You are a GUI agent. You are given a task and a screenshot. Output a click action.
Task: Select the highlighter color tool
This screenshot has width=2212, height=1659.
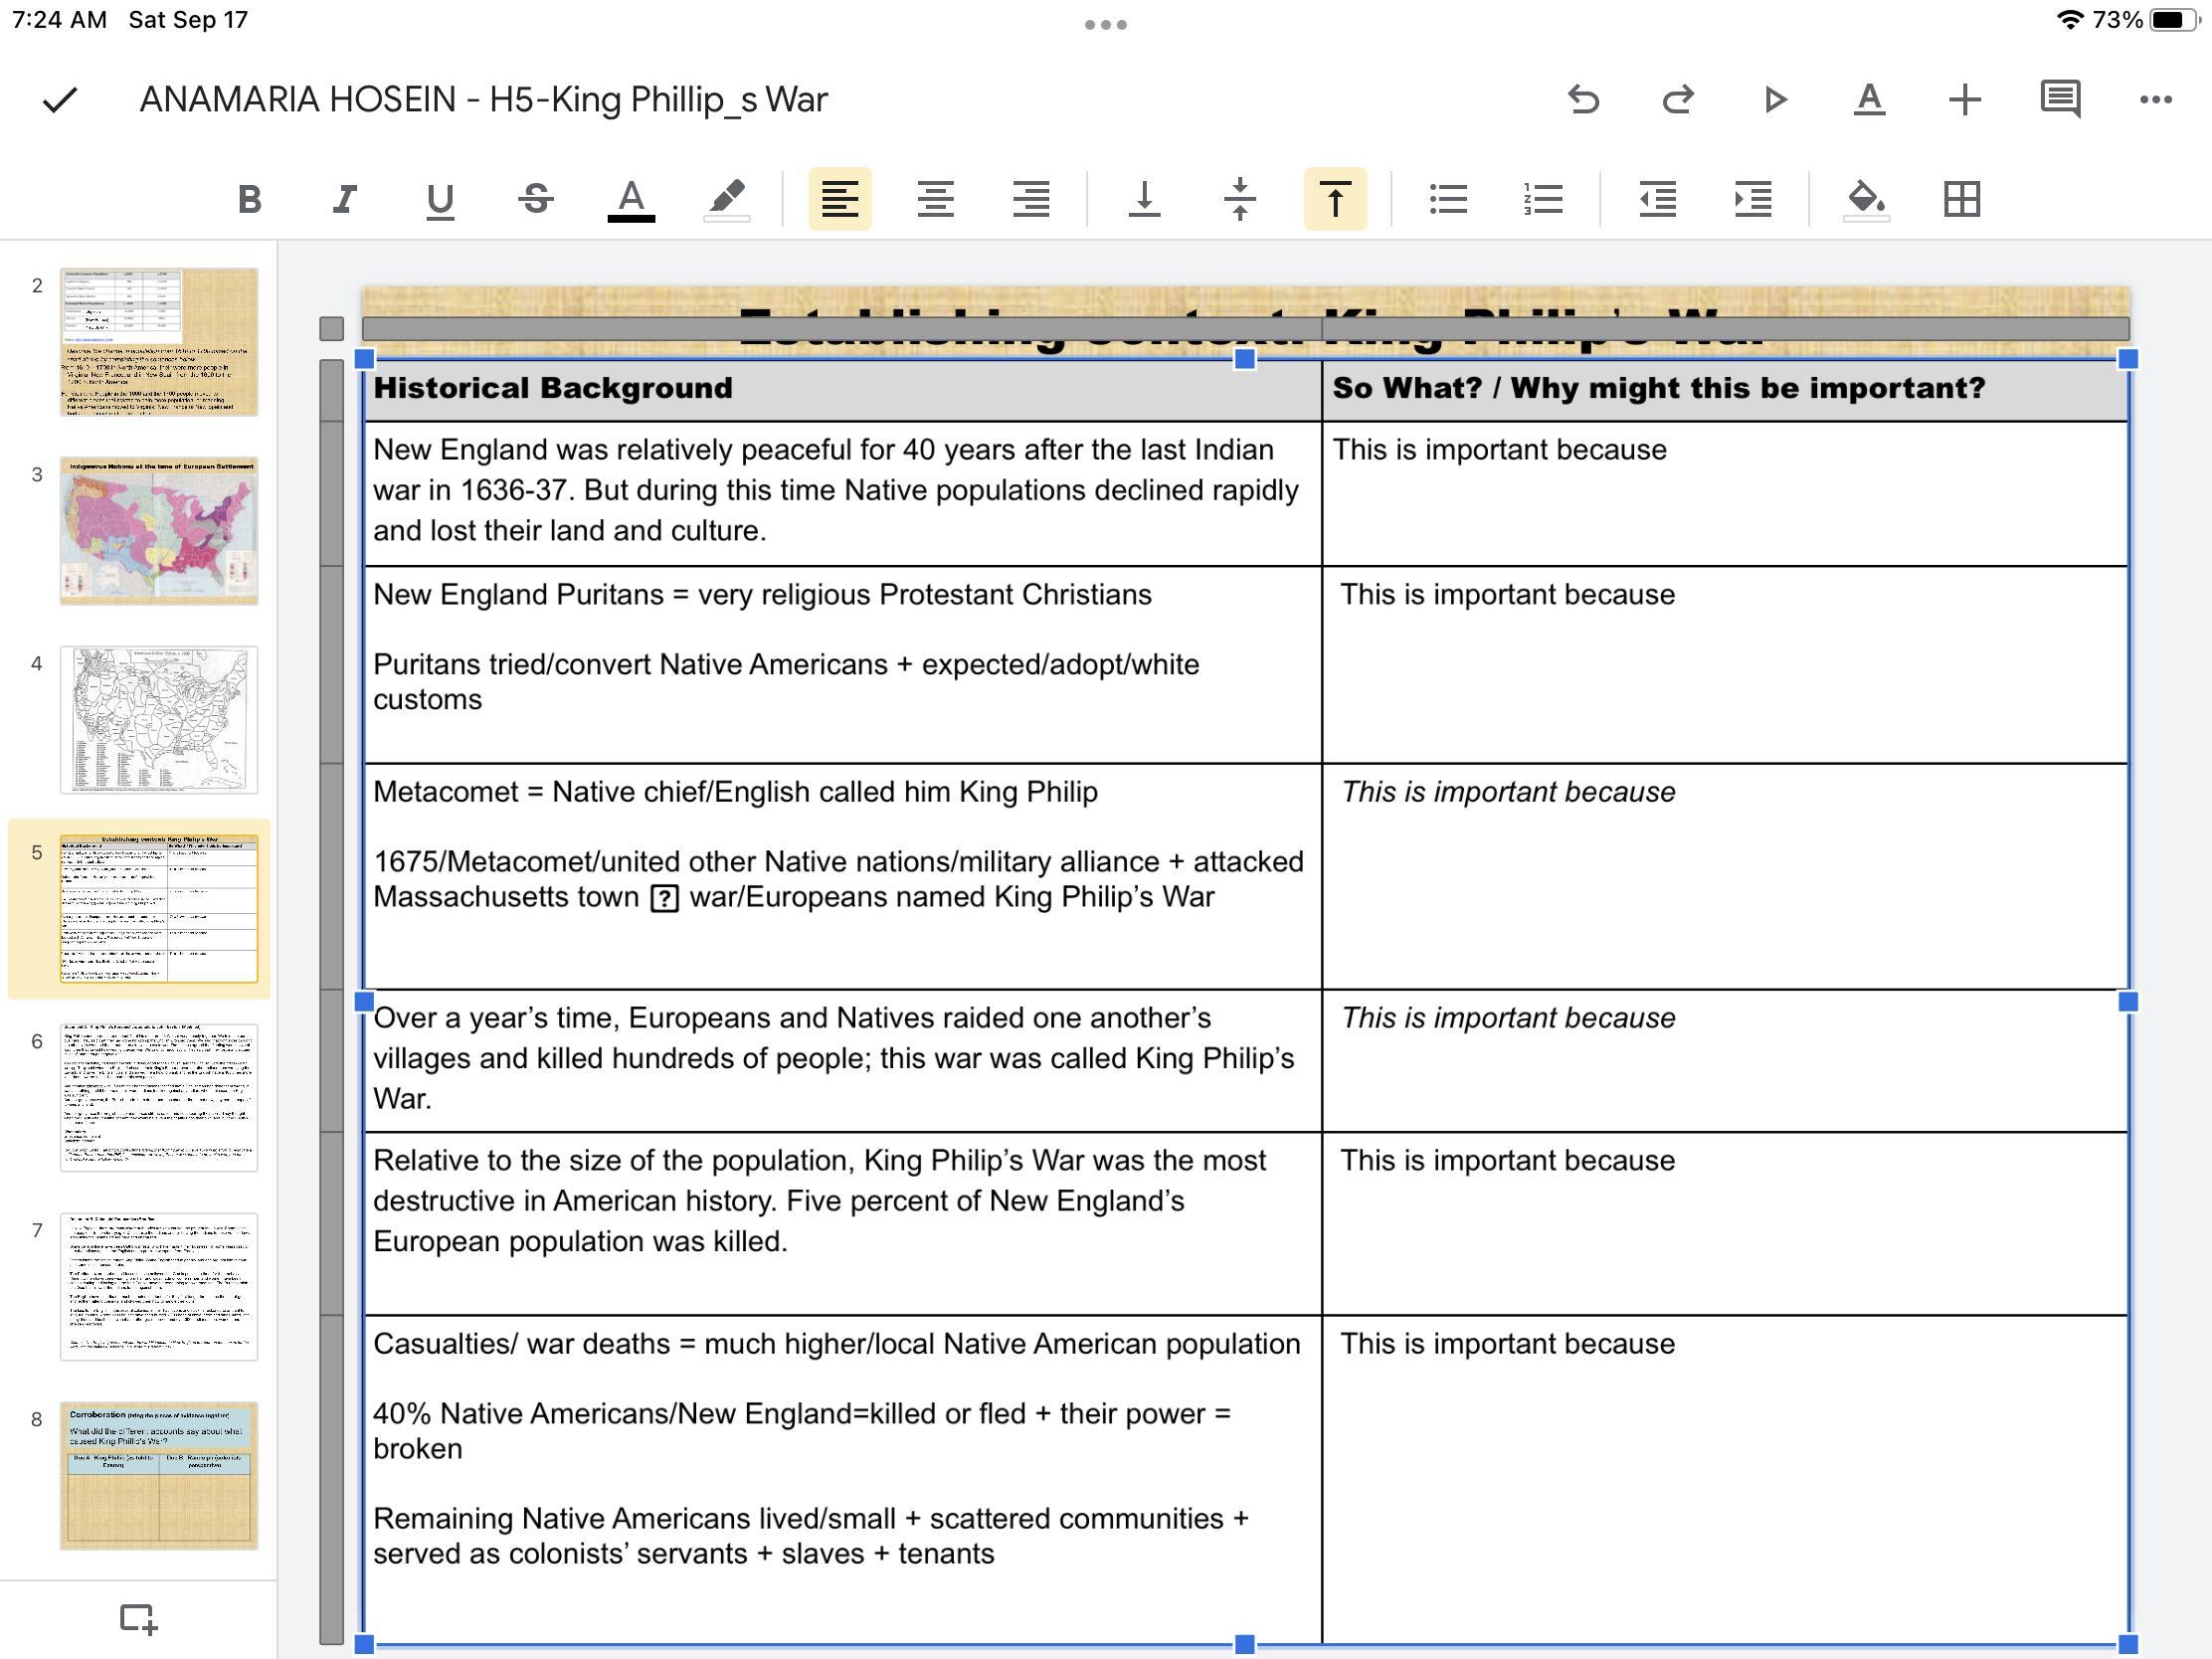727,199
